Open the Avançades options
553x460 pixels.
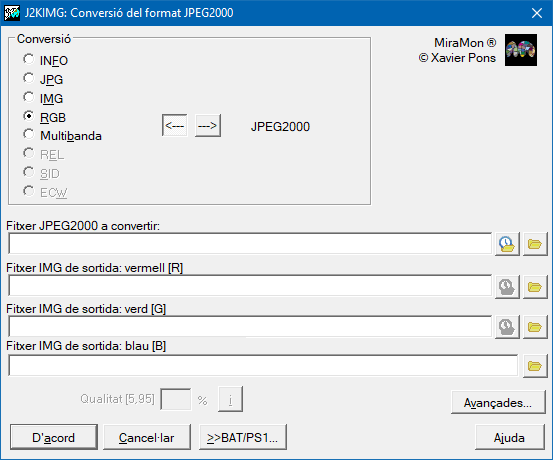click(x=498, y=402)
